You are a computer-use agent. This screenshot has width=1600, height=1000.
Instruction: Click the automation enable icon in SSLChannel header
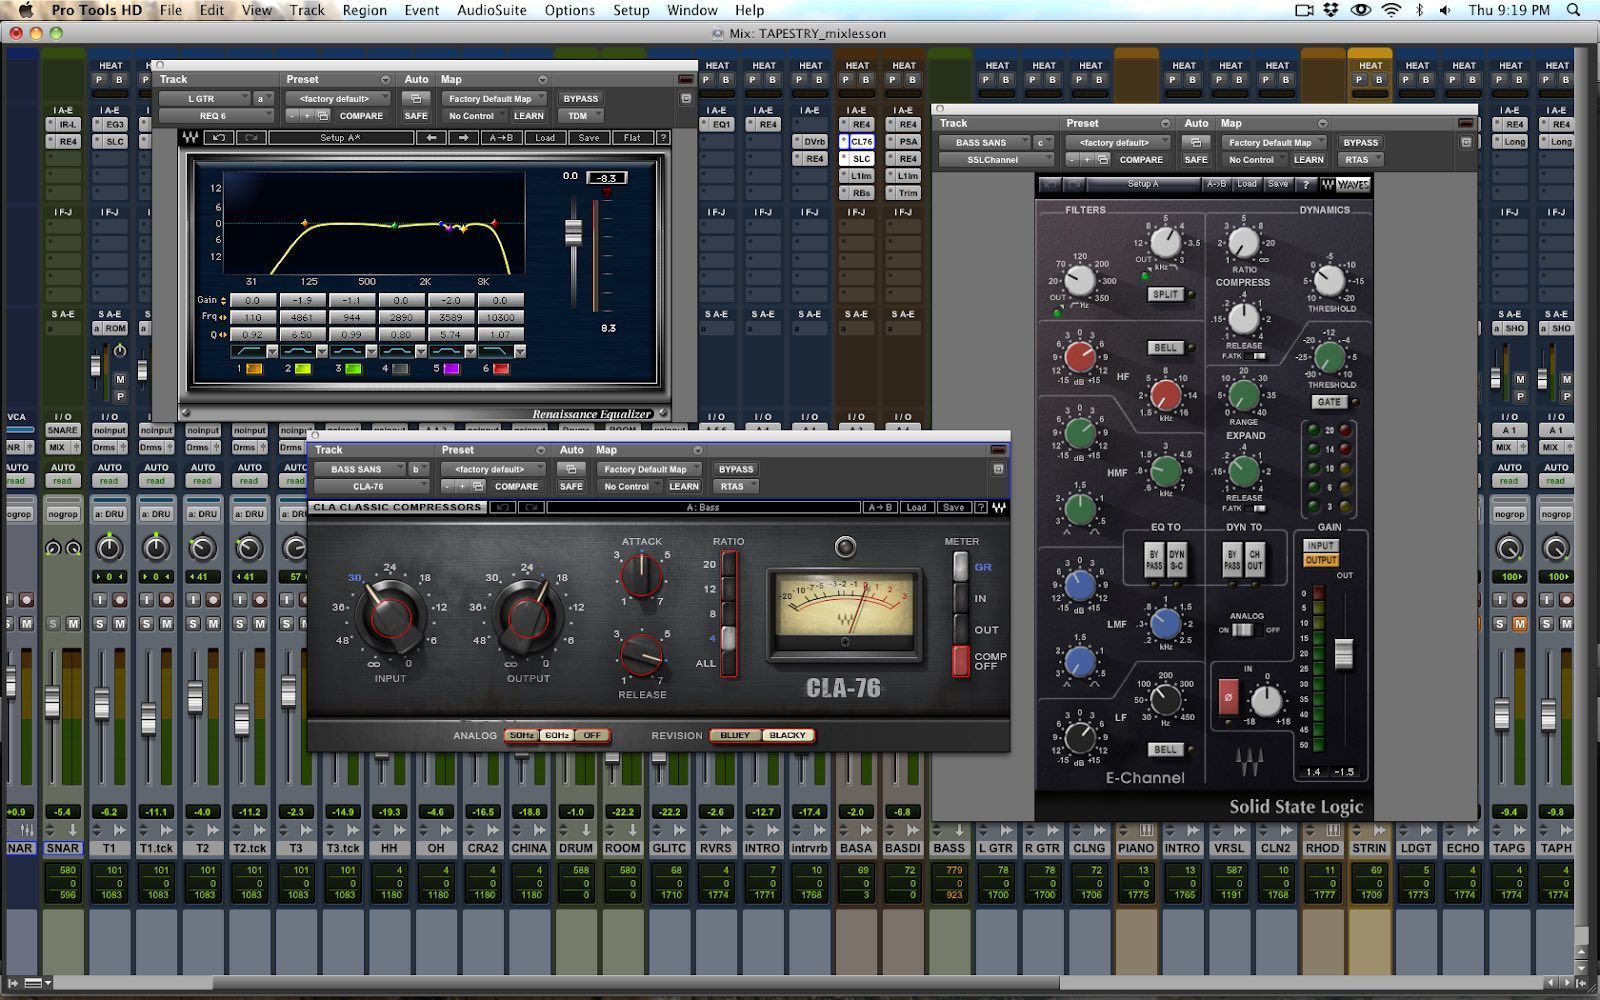[x=1195, y=142]
